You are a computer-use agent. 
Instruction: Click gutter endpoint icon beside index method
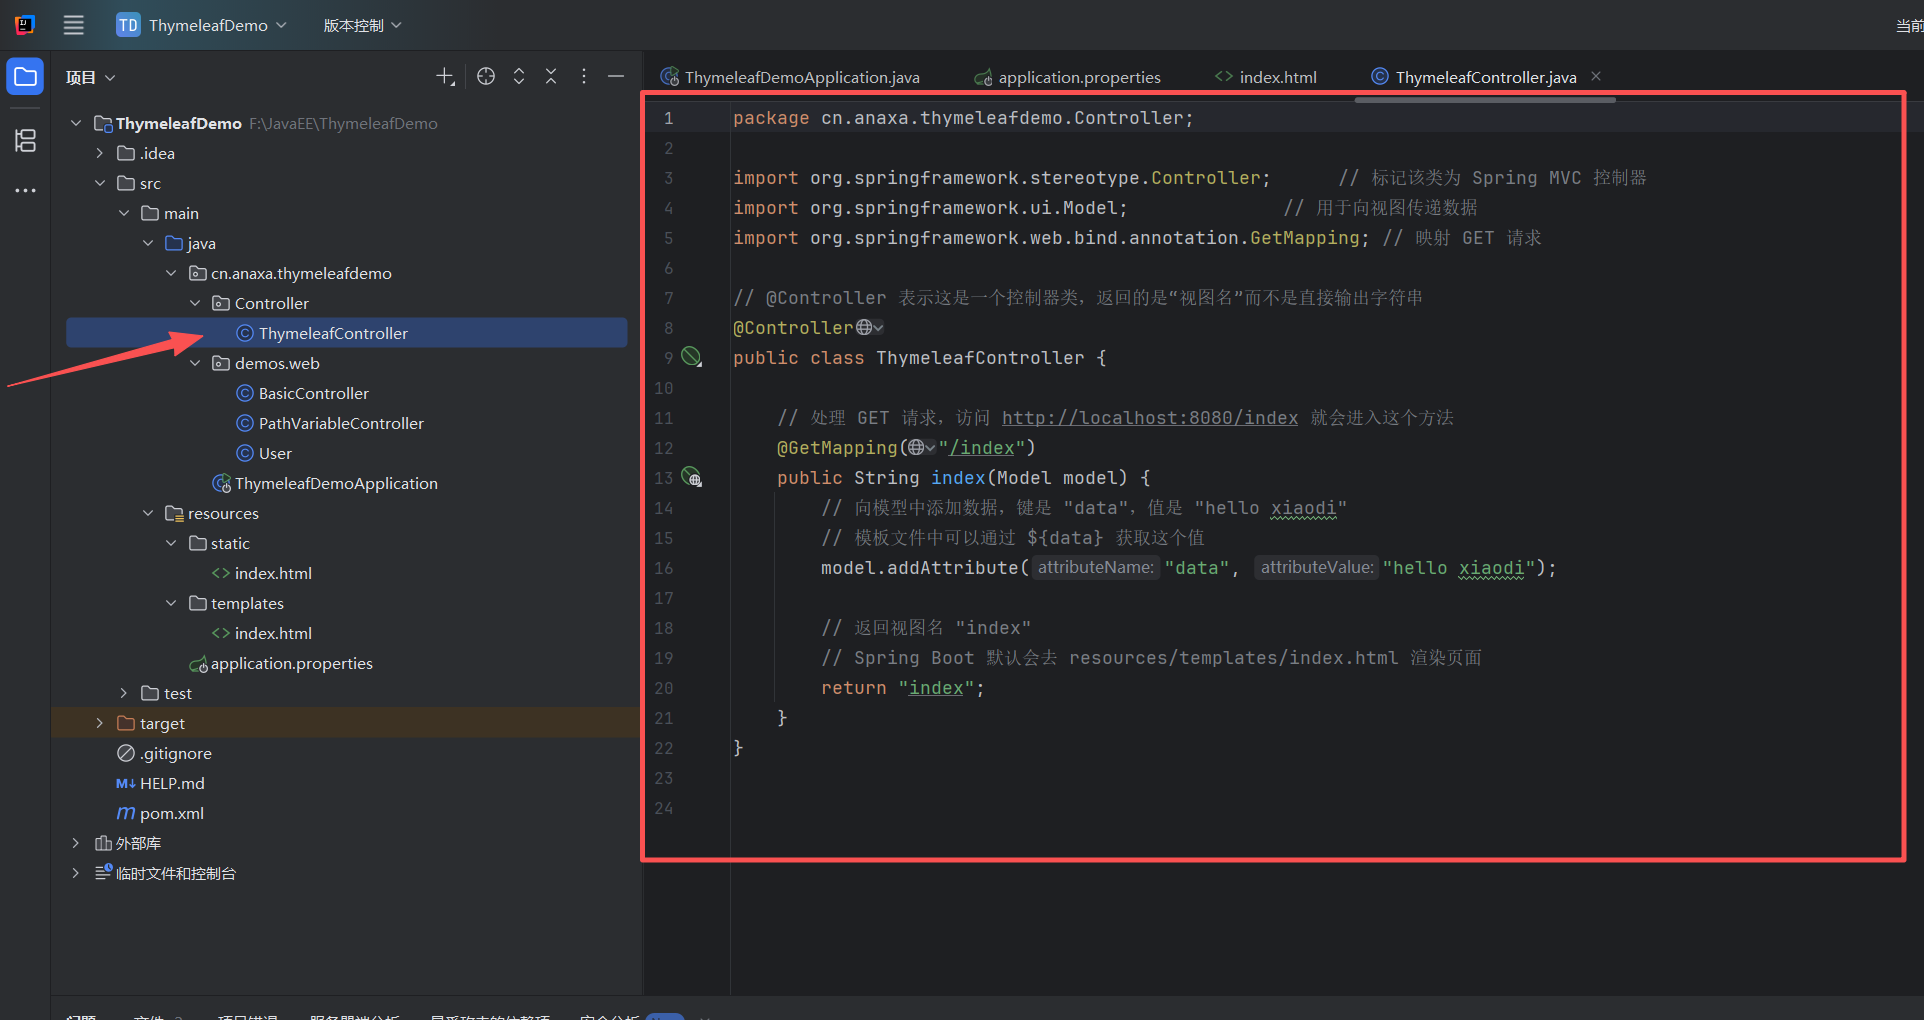692,477
